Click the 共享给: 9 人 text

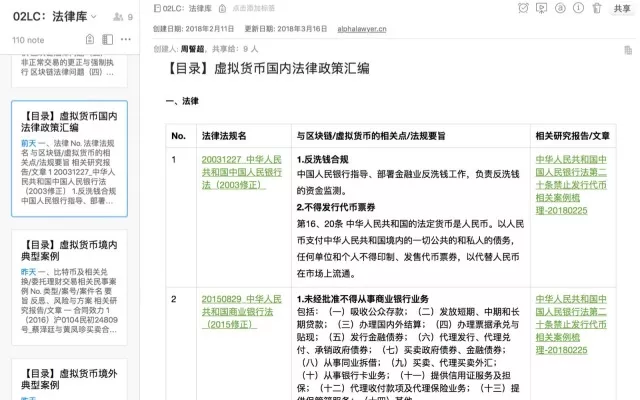(x=235, y=49)
